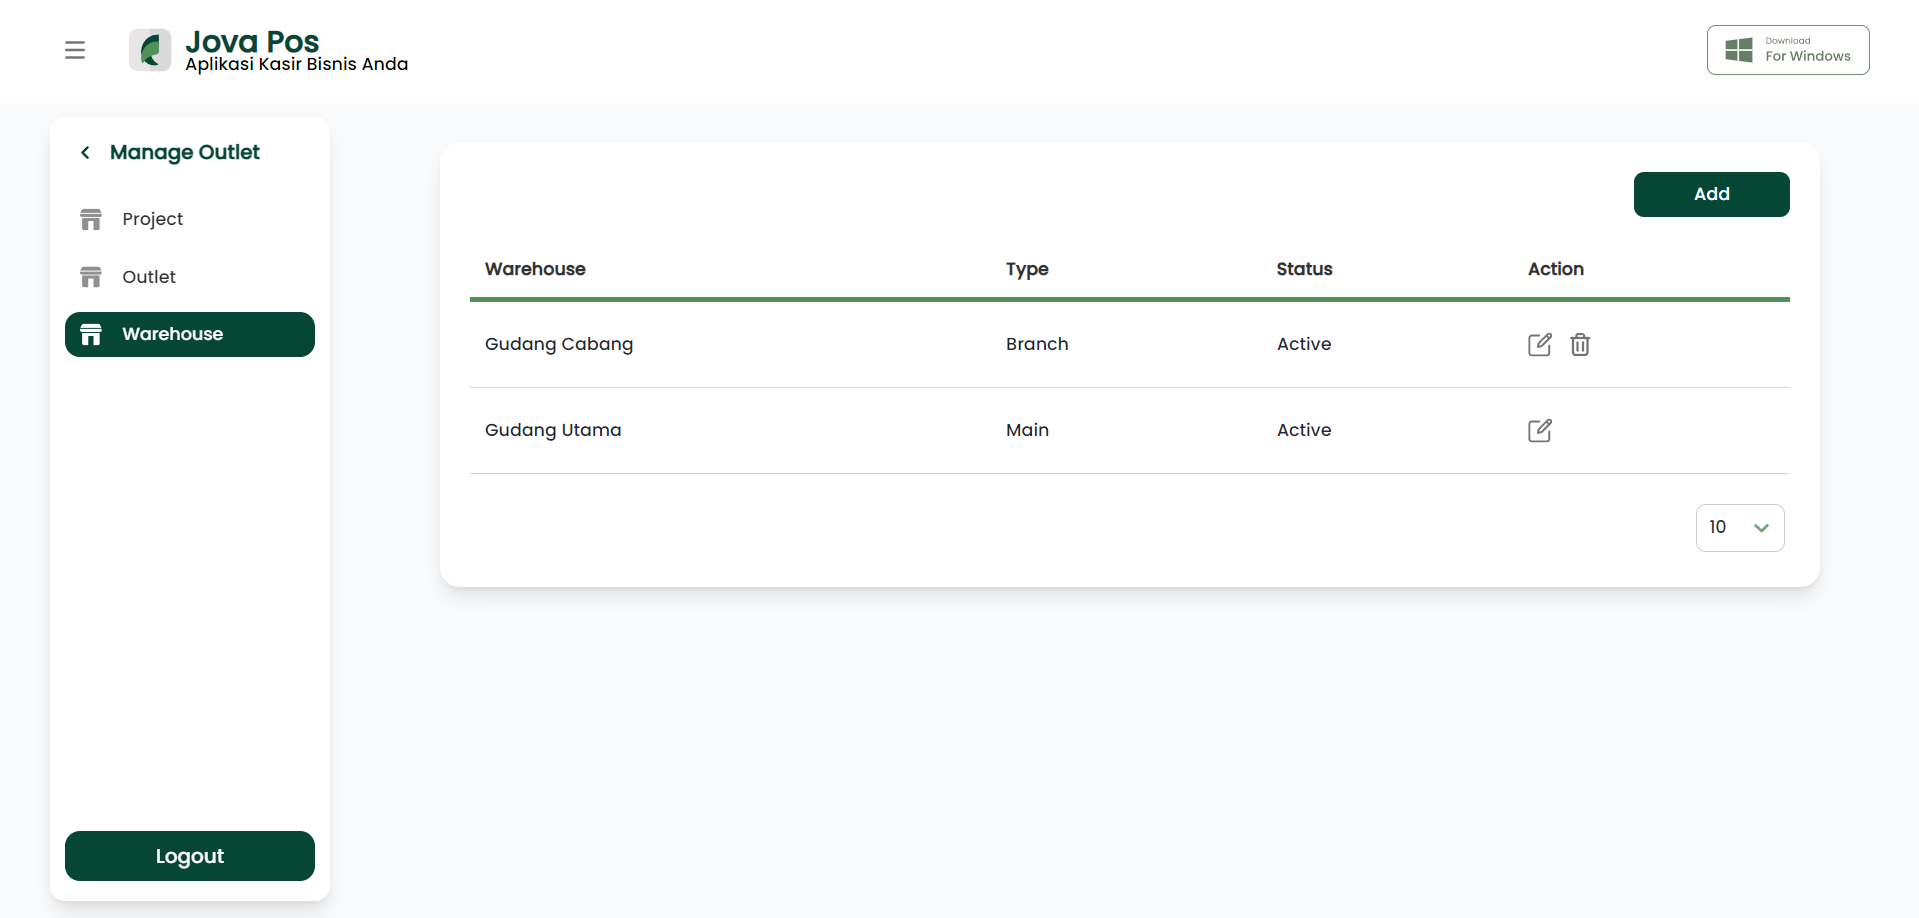The height and width of the screenshot is (918, 1919).
Task: Open the hamburger menu
Action: coord(75,50)
